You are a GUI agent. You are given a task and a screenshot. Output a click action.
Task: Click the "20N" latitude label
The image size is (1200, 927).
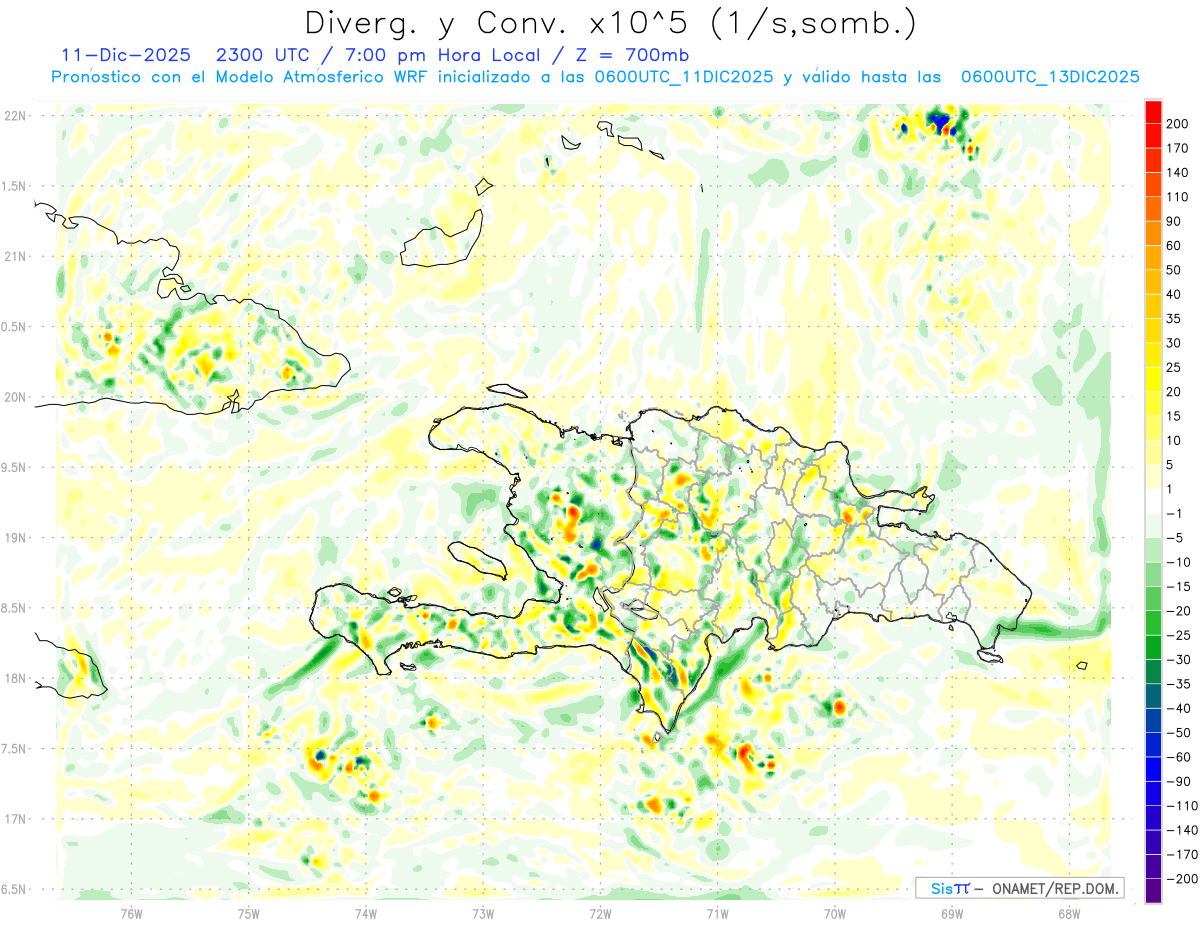click(17, 397)
